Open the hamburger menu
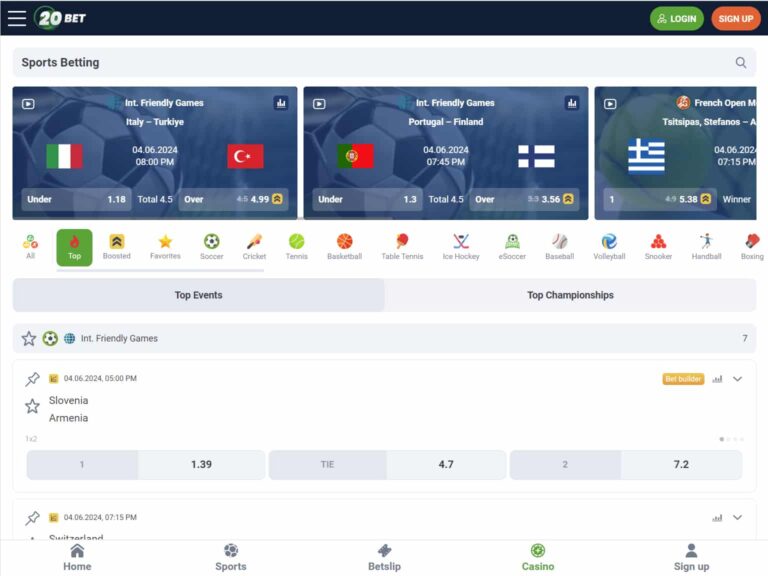The height and width of the screenshot is (576, 768). point(17,18)
